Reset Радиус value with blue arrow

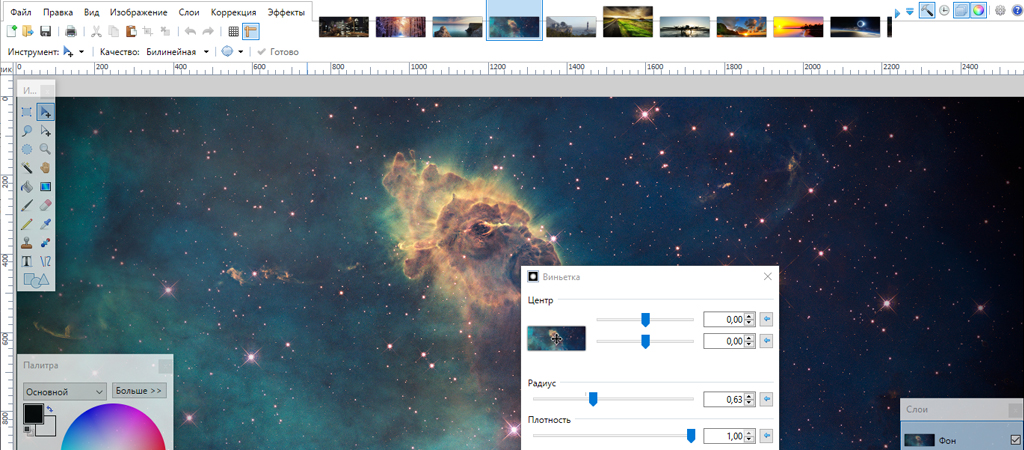pyautogui.click(x=767, y=398)
